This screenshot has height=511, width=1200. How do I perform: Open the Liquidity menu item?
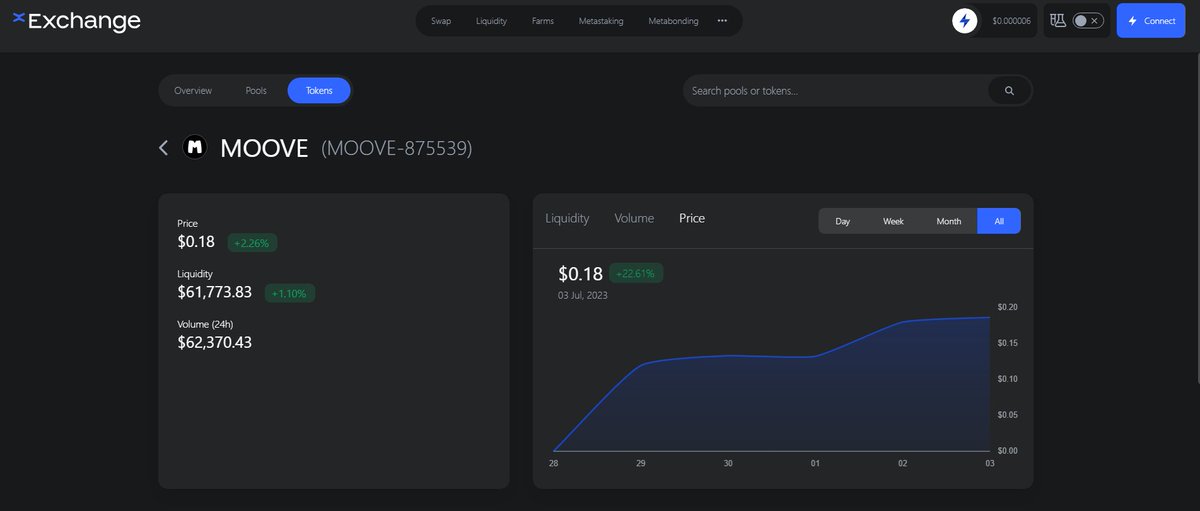tap(491, 21)
